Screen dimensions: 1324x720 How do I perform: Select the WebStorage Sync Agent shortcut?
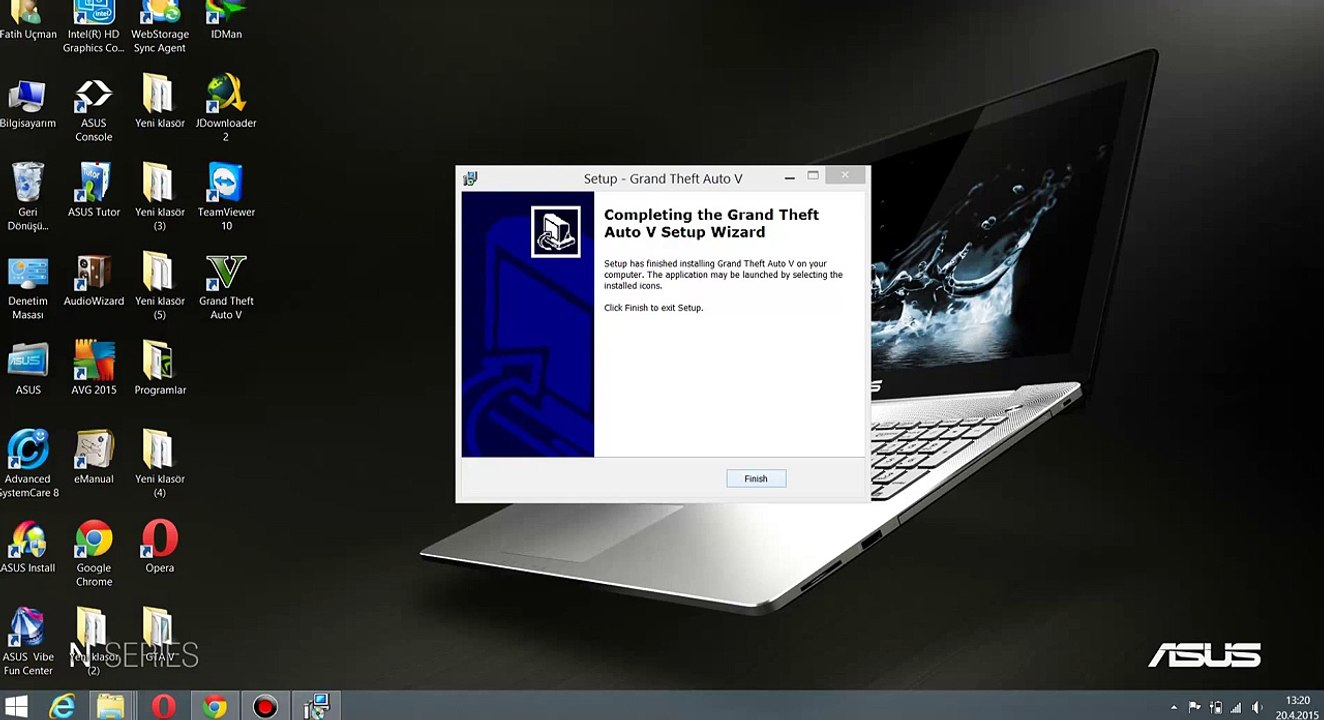point(160,27)
